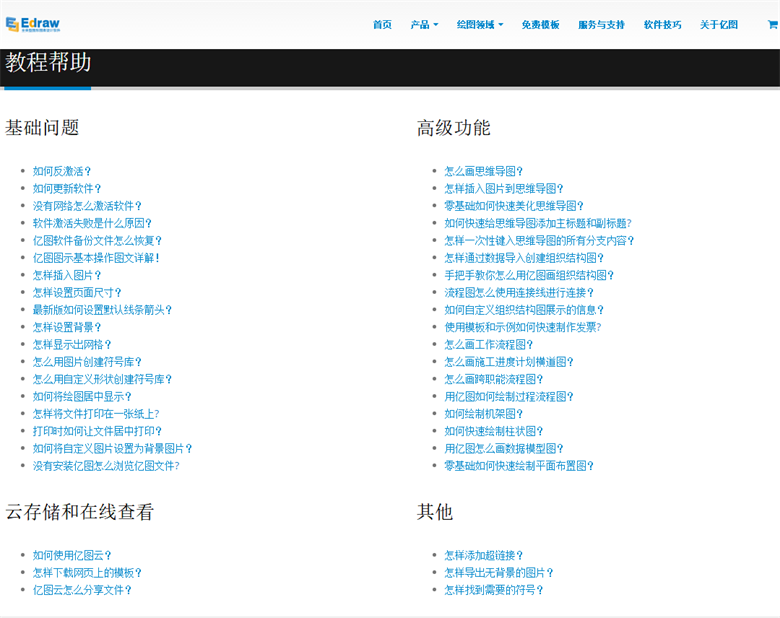Viewport: 780px width, 618px height.
Task: Open the link 用亿图如何绘制过程流程图？
Action: click(509, 397)
